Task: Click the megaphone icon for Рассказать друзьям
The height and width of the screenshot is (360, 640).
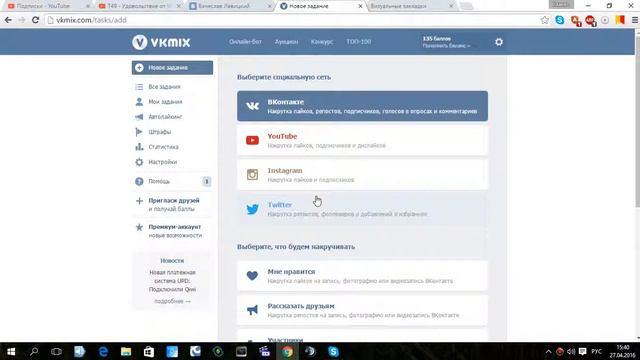Action: click(x=252, y=310)
